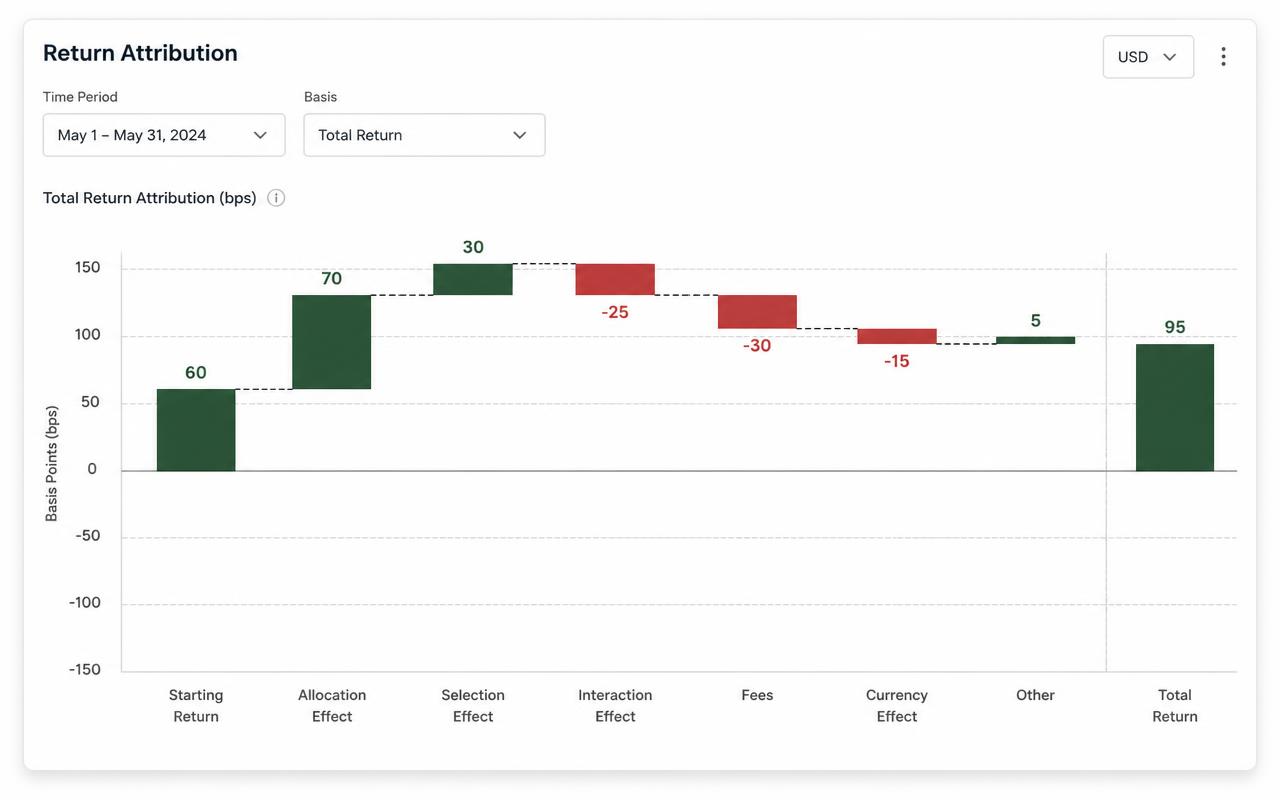The image size is (1280, 800).
Task: Click the -25 value label
Action: (x=615, y=313)
